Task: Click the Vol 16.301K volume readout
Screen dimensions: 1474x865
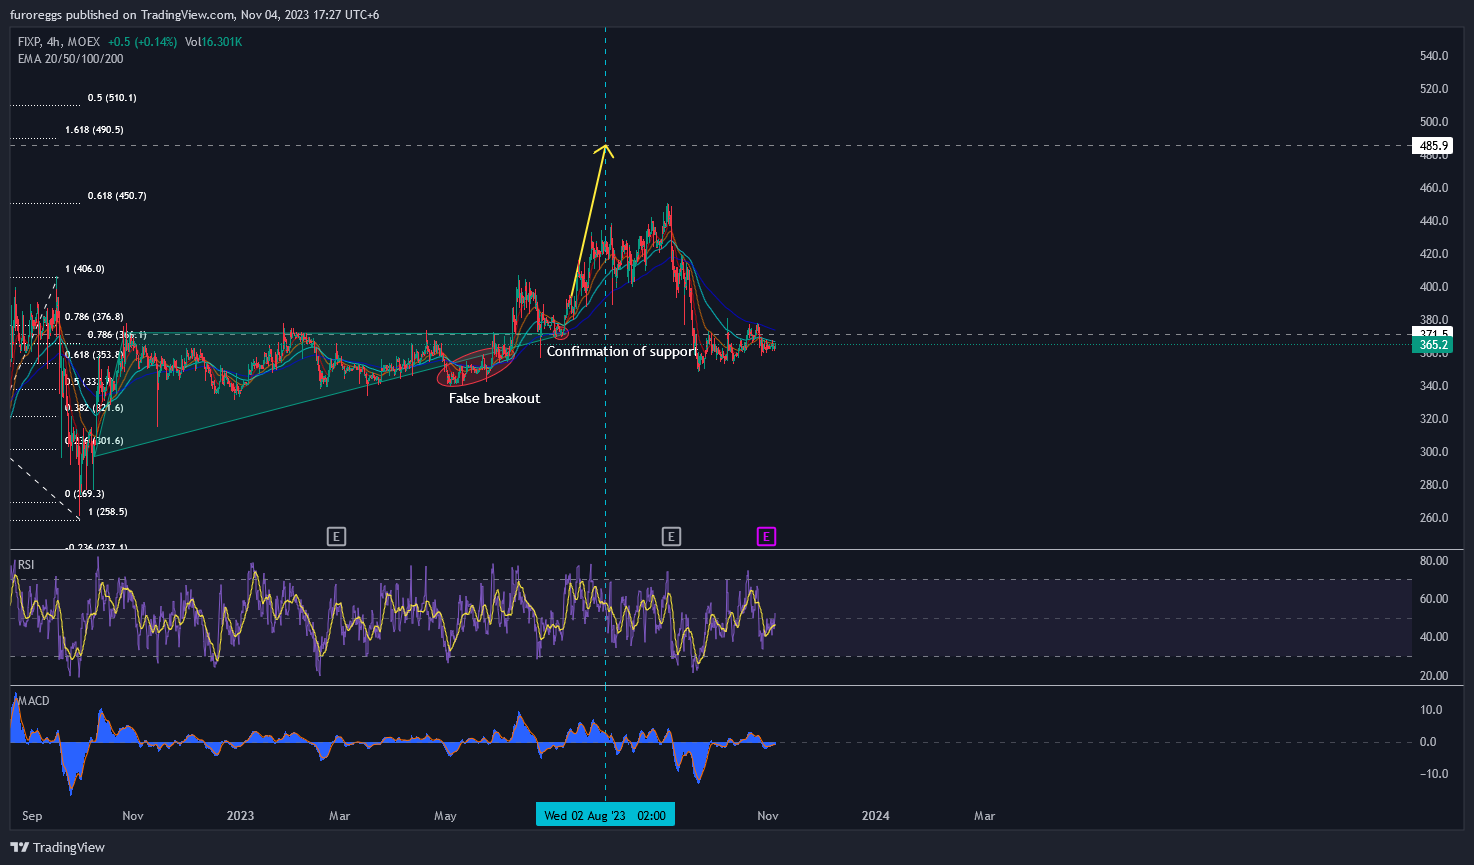Action: (213, 42)
